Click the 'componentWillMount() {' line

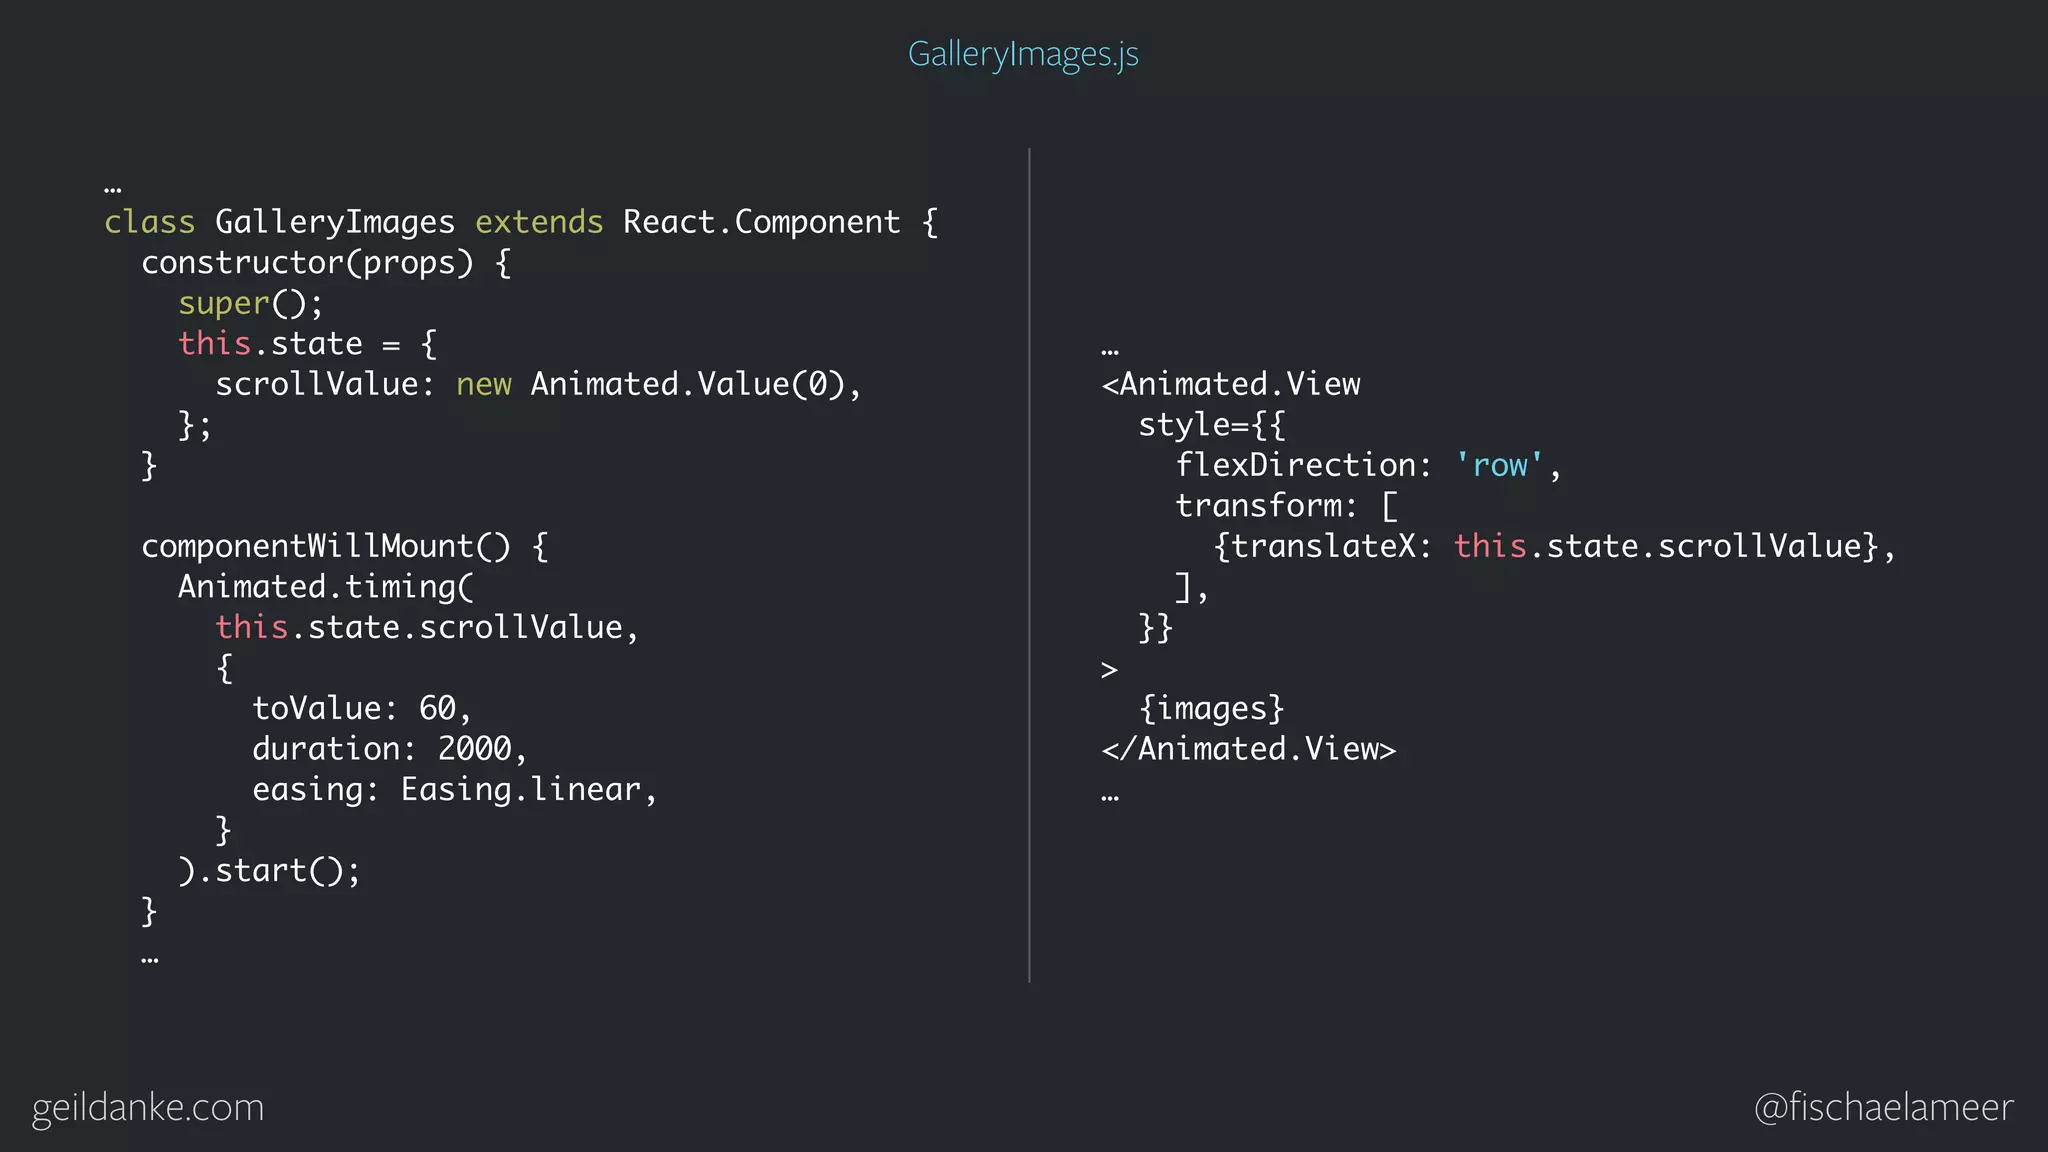pyautogui.click(x=345, y=546)
